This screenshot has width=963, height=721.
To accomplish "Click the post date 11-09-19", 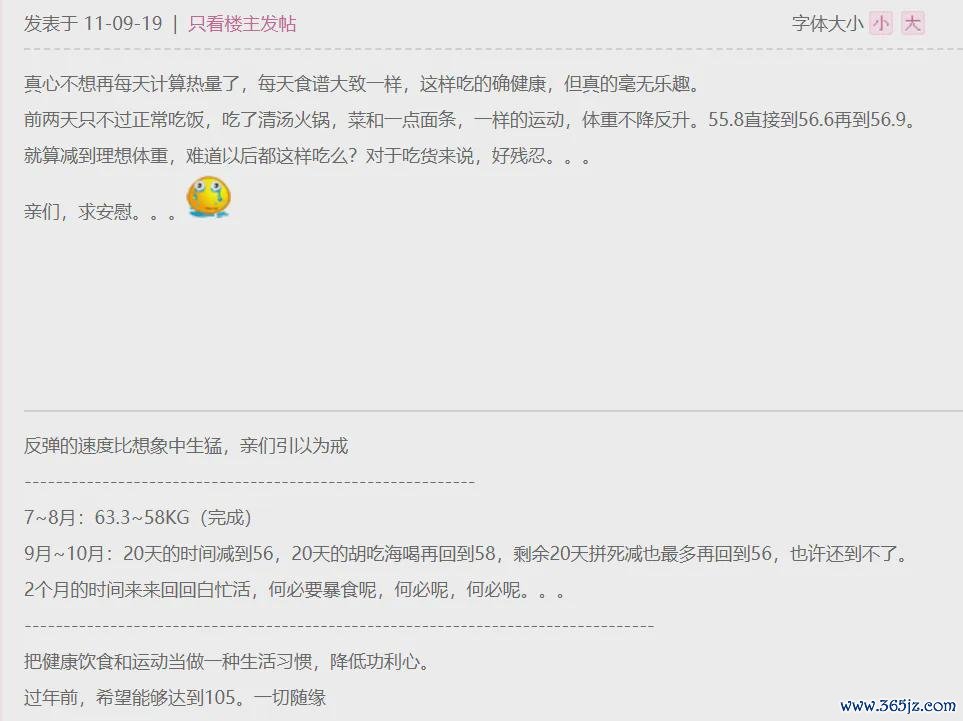I will click(x=122, y=23).
